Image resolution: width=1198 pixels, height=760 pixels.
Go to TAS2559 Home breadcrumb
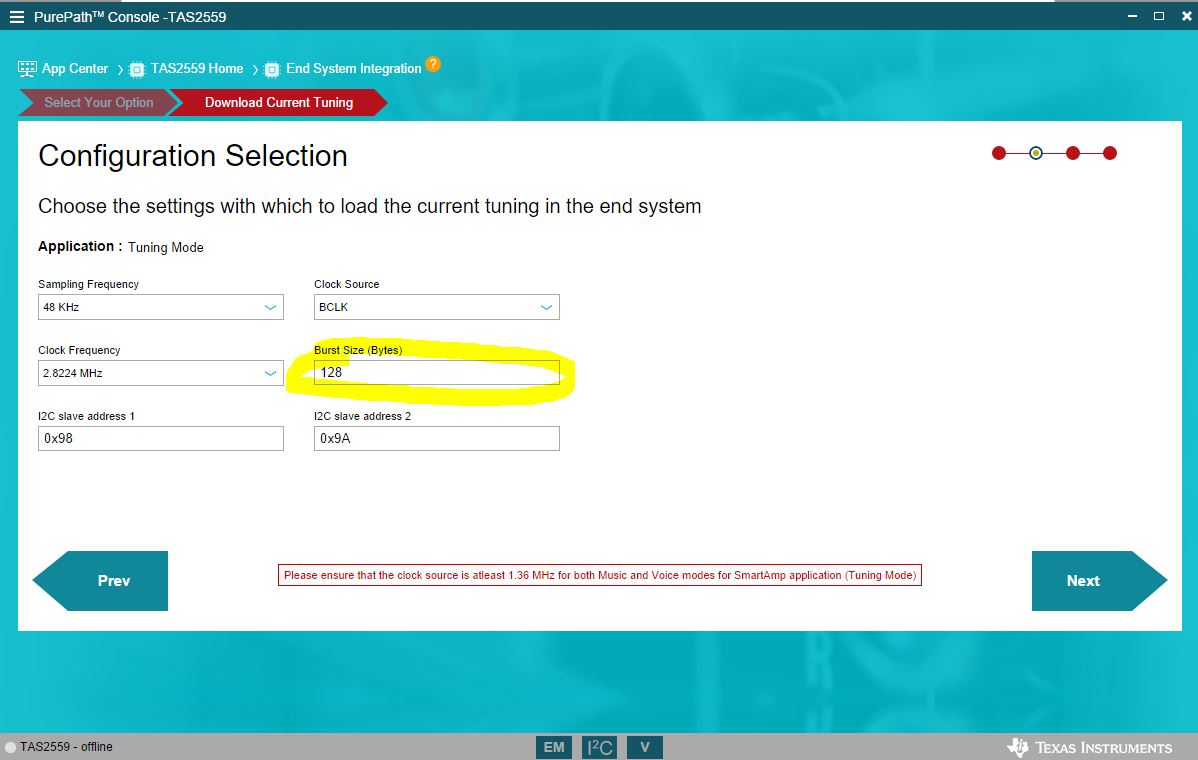[197, 69]
